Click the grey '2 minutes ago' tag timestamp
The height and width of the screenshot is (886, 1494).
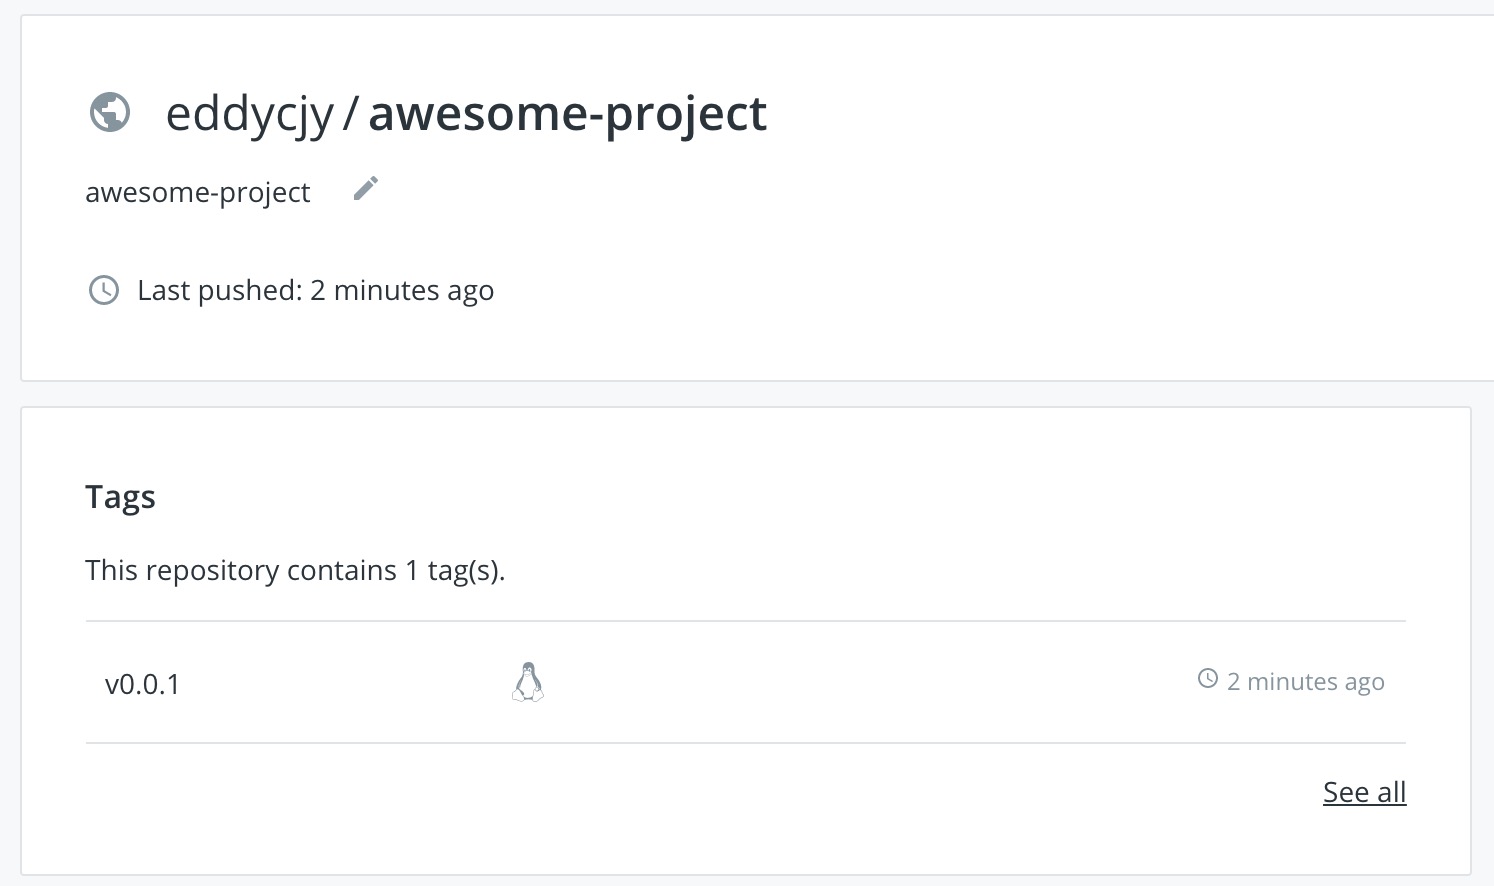1306,681
